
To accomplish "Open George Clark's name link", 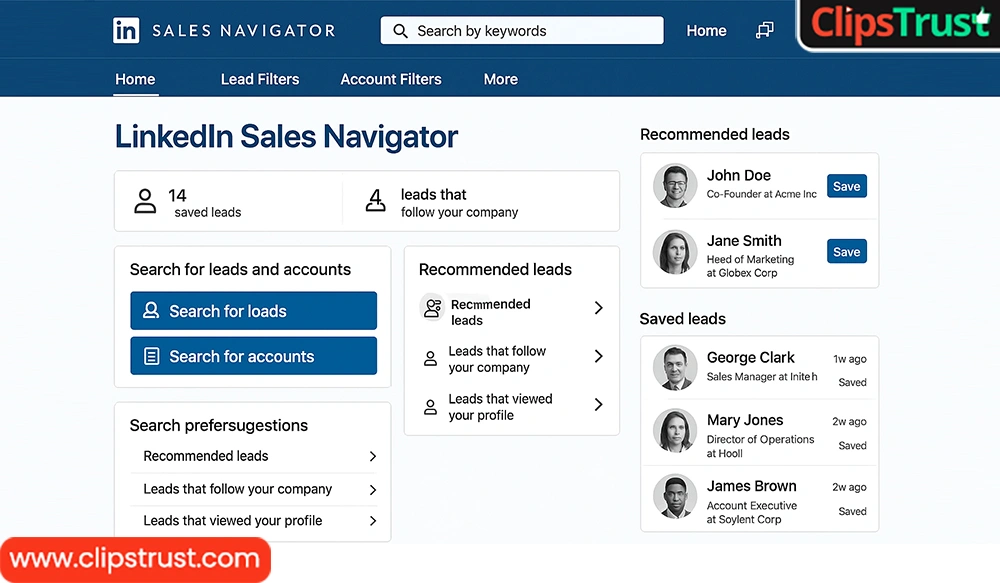I will tap(751, 357).
